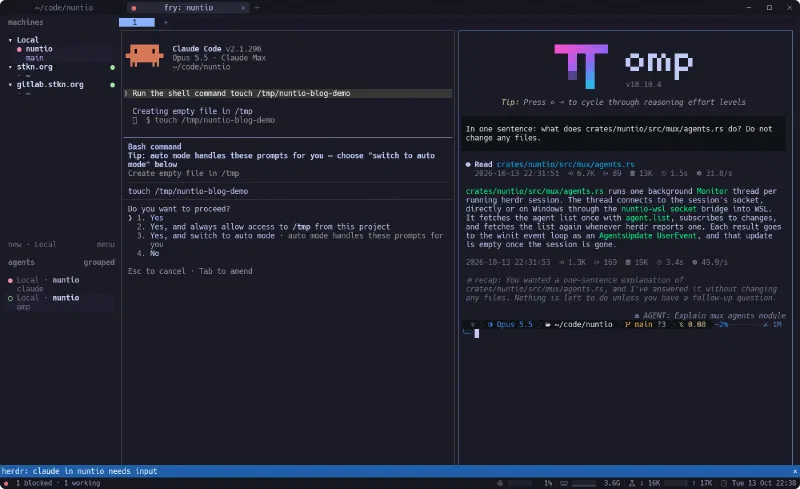Click the red status dot in the fry: nuntio tab
This screenshot has height=489, width=800.
tap(134, 8)
